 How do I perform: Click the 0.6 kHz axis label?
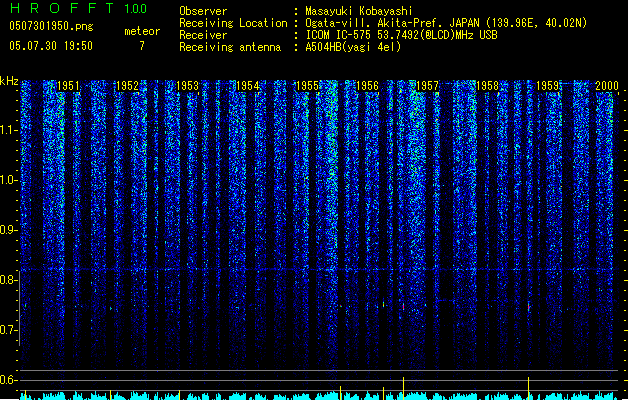[8, 380]
